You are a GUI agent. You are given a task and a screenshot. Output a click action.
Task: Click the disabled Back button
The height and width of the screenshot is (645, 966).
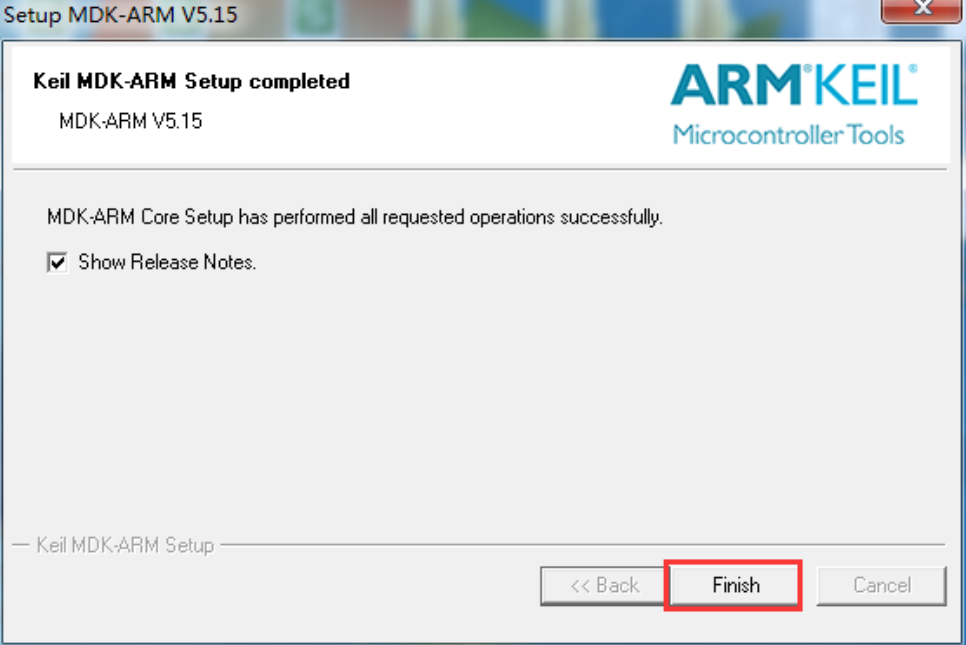(x=604, y=586)
